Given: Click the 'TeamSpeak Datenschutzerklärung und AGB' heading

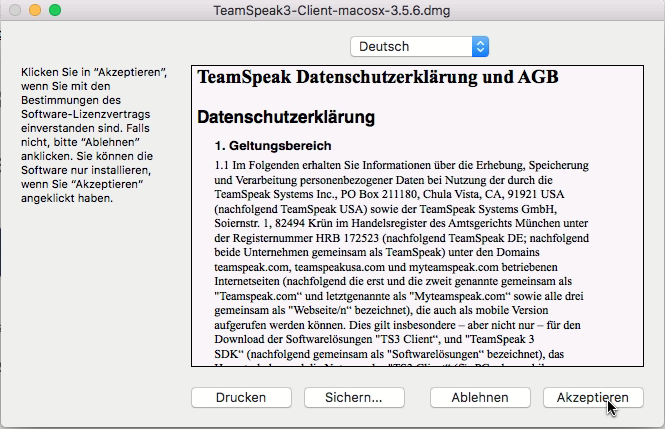Looking at the screenshot, I should point(377,77).
